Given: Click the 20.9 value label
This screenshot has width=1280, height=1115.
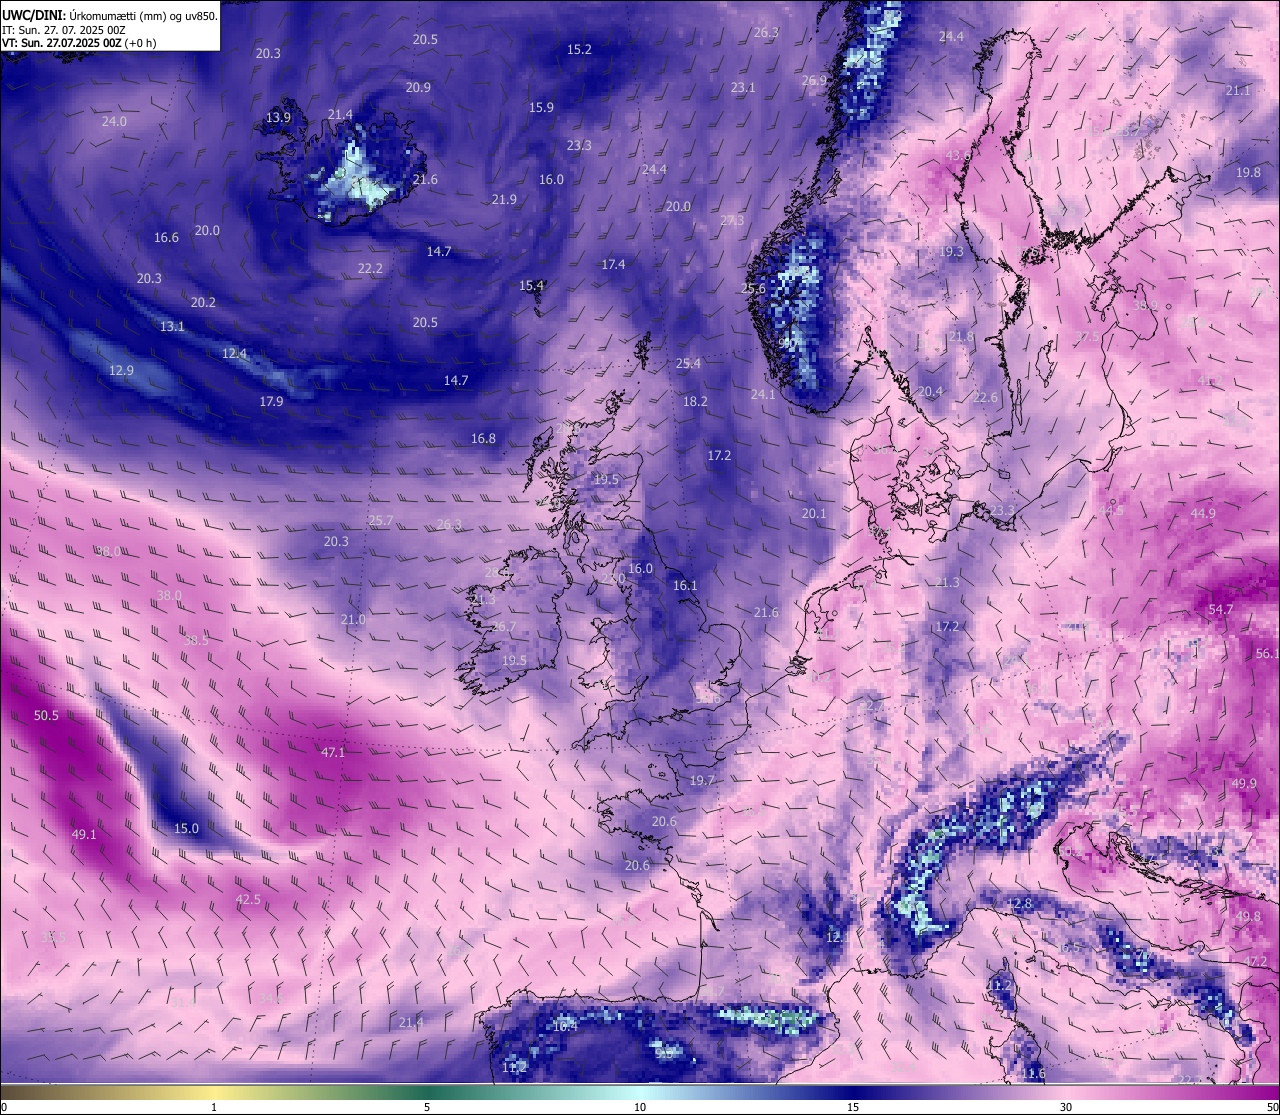Looking at the screenshot, I should click(x=418, y=87).
